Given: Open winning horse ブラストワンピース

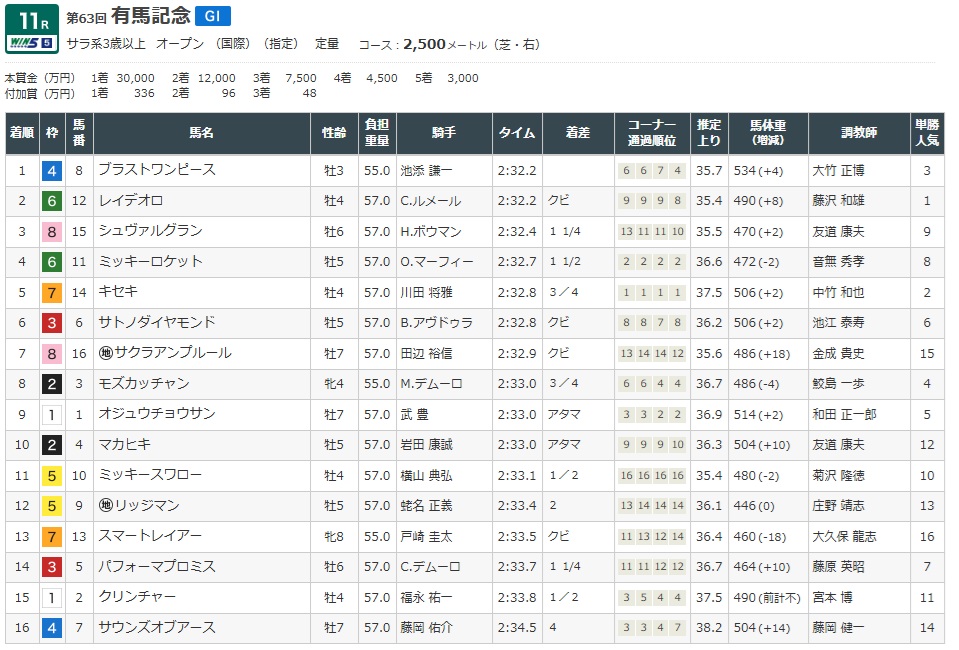Looking at the screenshot, I should pyautogui.click(x=156, y=170).
